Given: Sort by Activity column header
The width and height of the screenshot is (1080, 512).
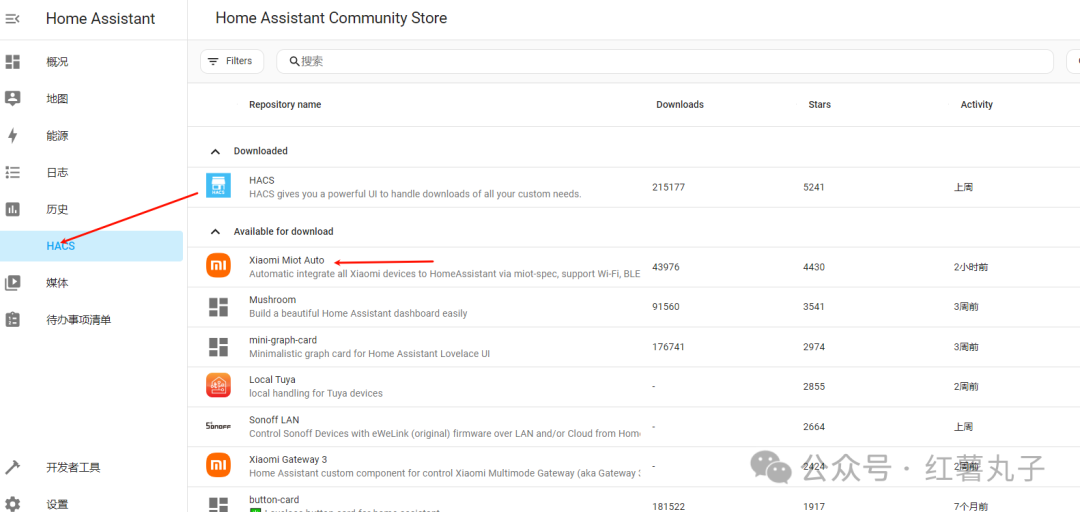Looking at the screenshot, I should coord(977,105).
